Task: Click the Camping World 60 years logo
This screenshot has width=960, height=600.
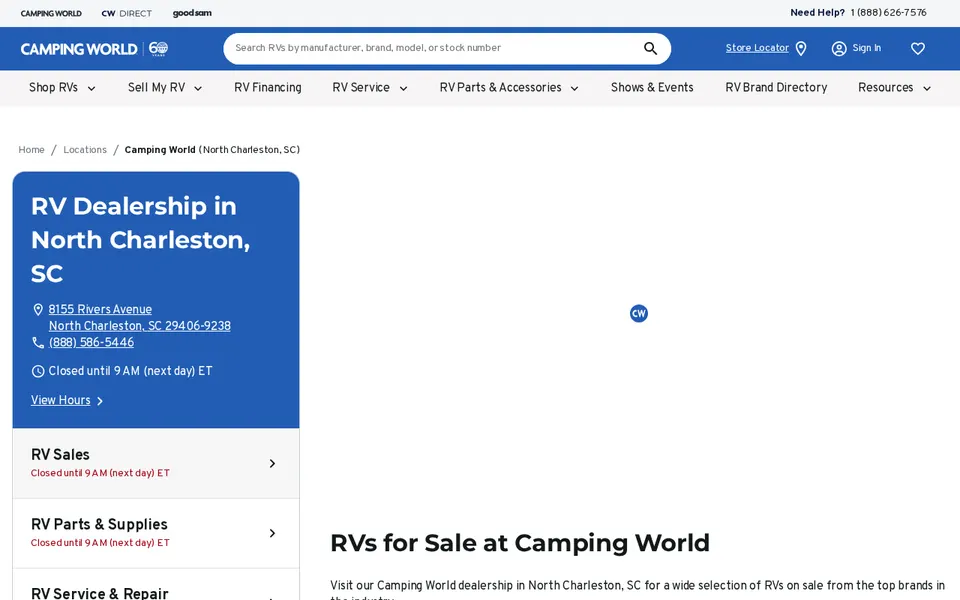Action: click(94, 49)
